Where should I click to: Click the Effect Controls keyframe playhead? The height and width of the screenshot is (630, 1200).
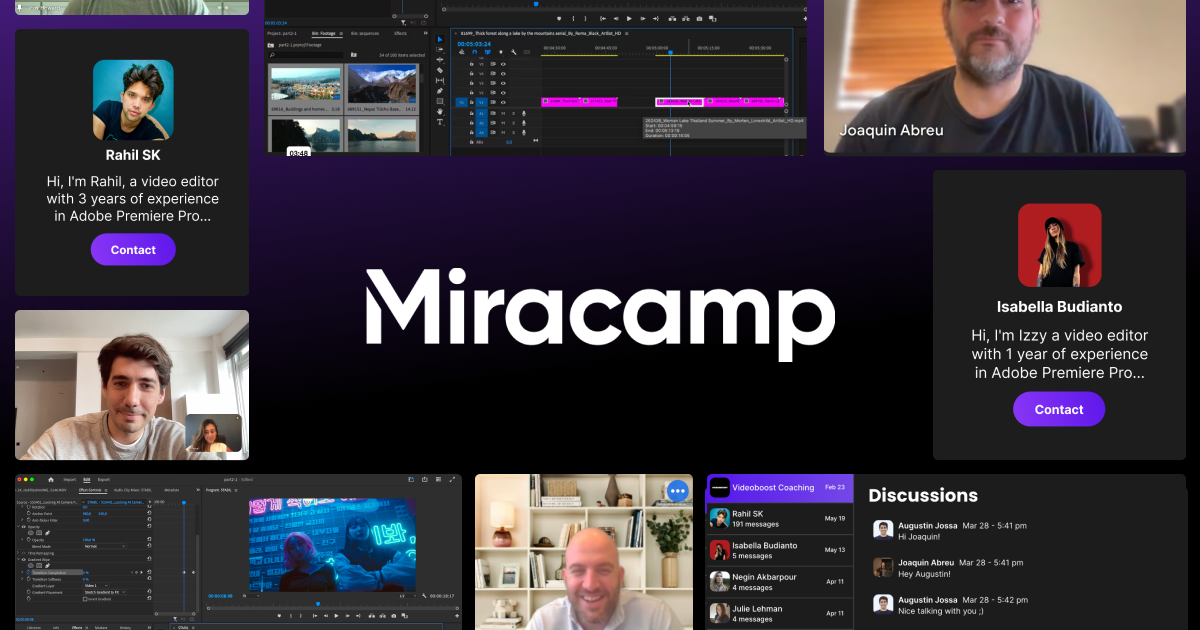[184, 502]
